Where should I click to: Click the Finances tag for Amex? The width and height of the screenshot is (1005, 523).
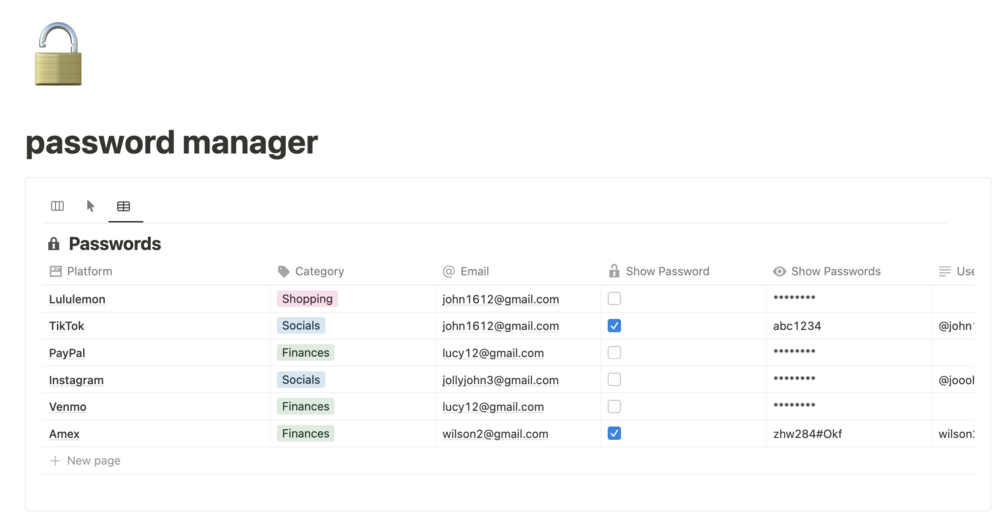click(305, 433)
